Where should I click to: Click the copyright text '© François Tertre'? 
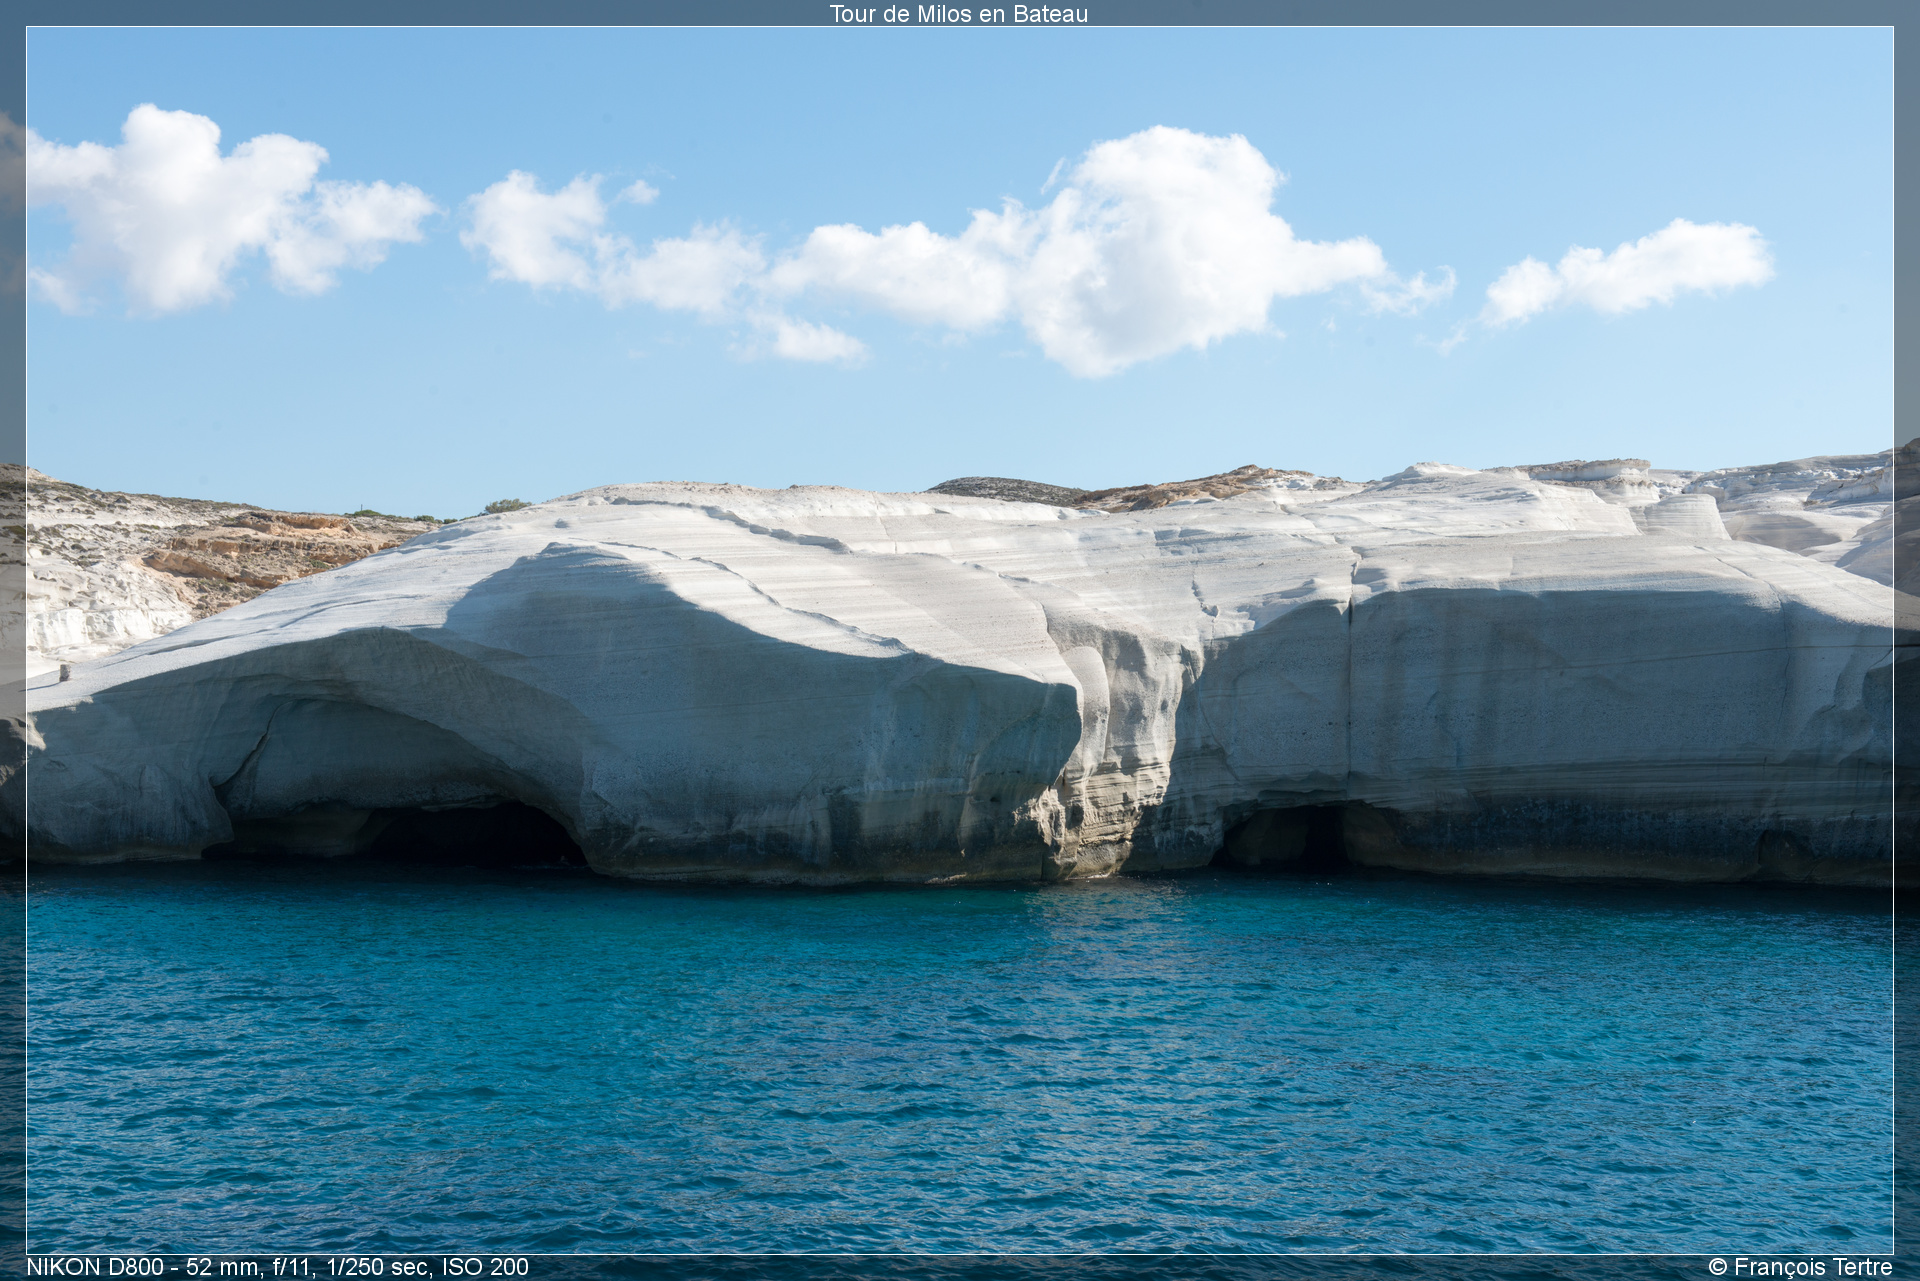1800,1267
